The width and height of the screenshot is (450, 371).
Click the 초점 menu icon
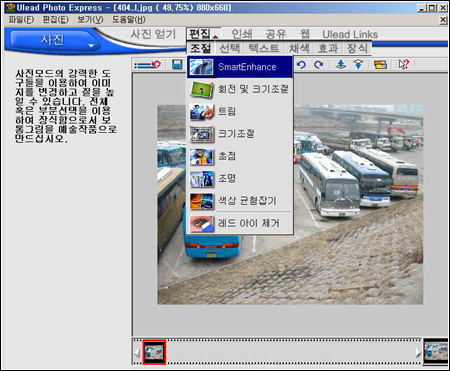click(202, 156)
